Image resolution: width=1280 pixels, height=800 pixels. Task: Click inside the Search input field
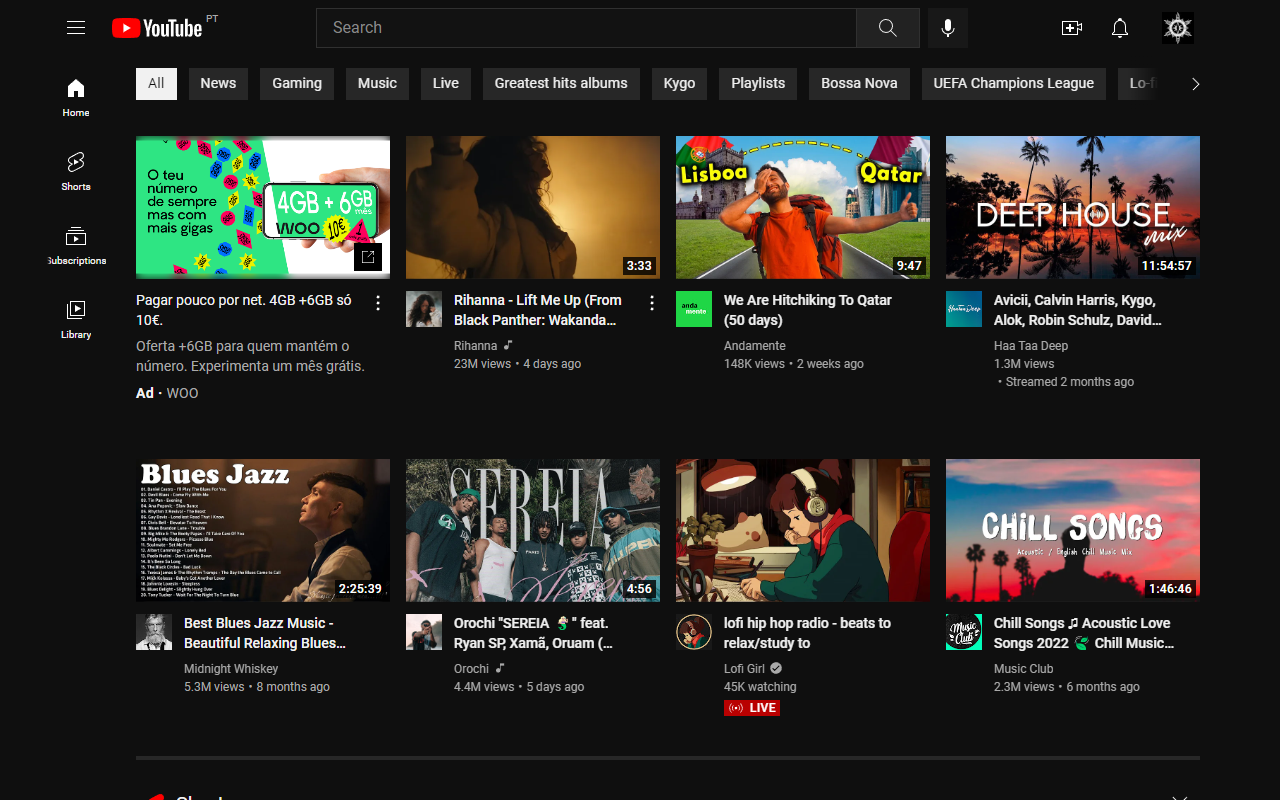click(585, 28)
